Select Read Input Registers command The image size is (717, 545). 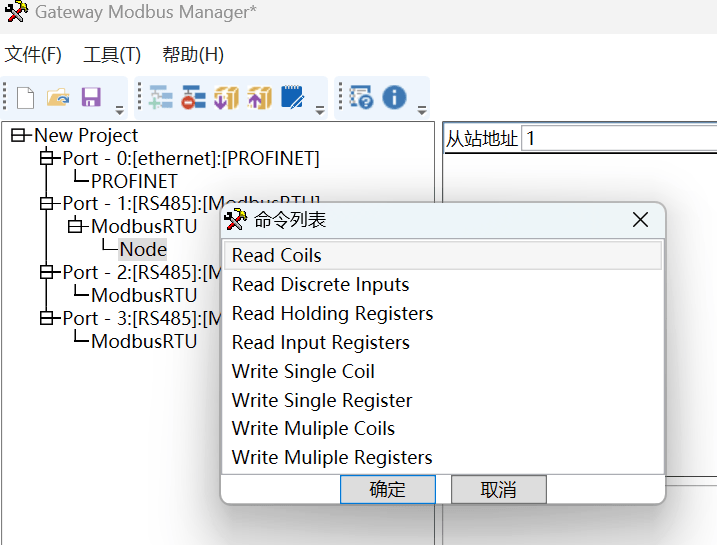tap(443, 342)
